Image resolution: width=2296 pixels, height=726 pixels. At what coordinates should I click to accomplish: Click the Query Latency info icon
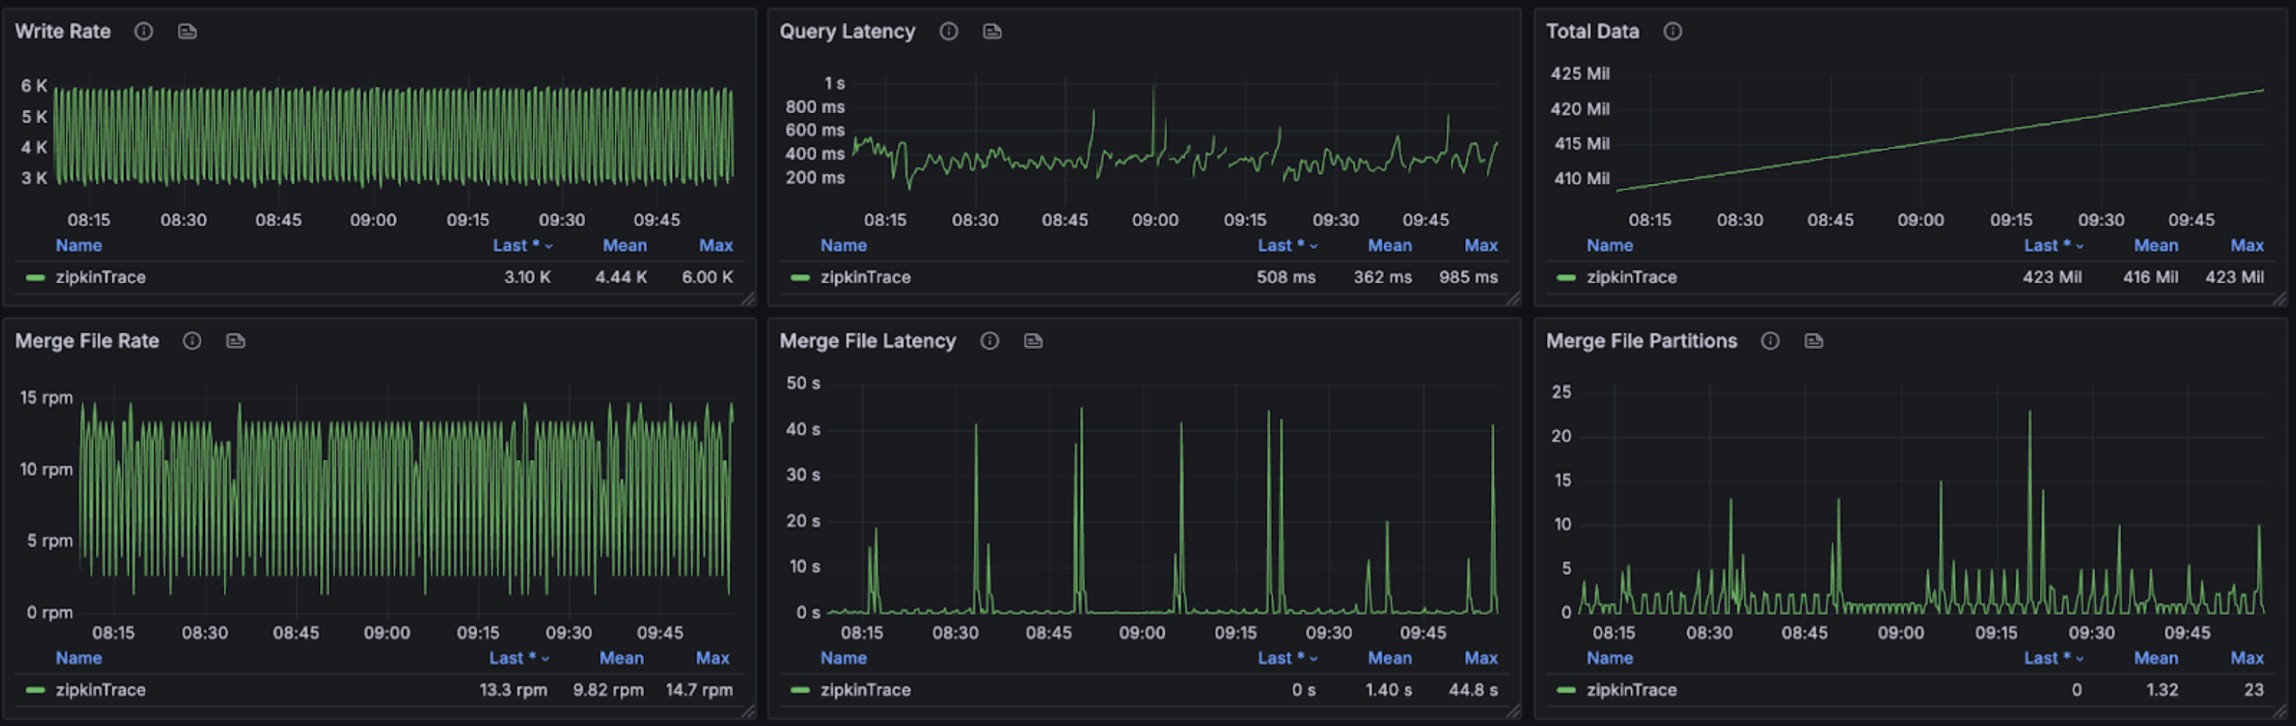point(949,32)
